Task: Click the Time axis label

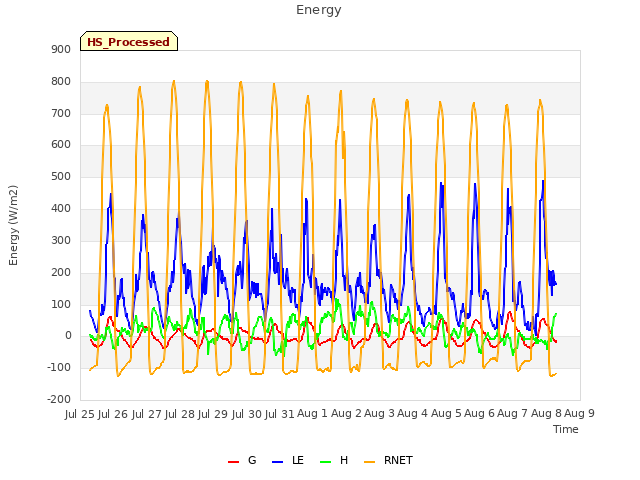Action: click(x=566, y=429)
